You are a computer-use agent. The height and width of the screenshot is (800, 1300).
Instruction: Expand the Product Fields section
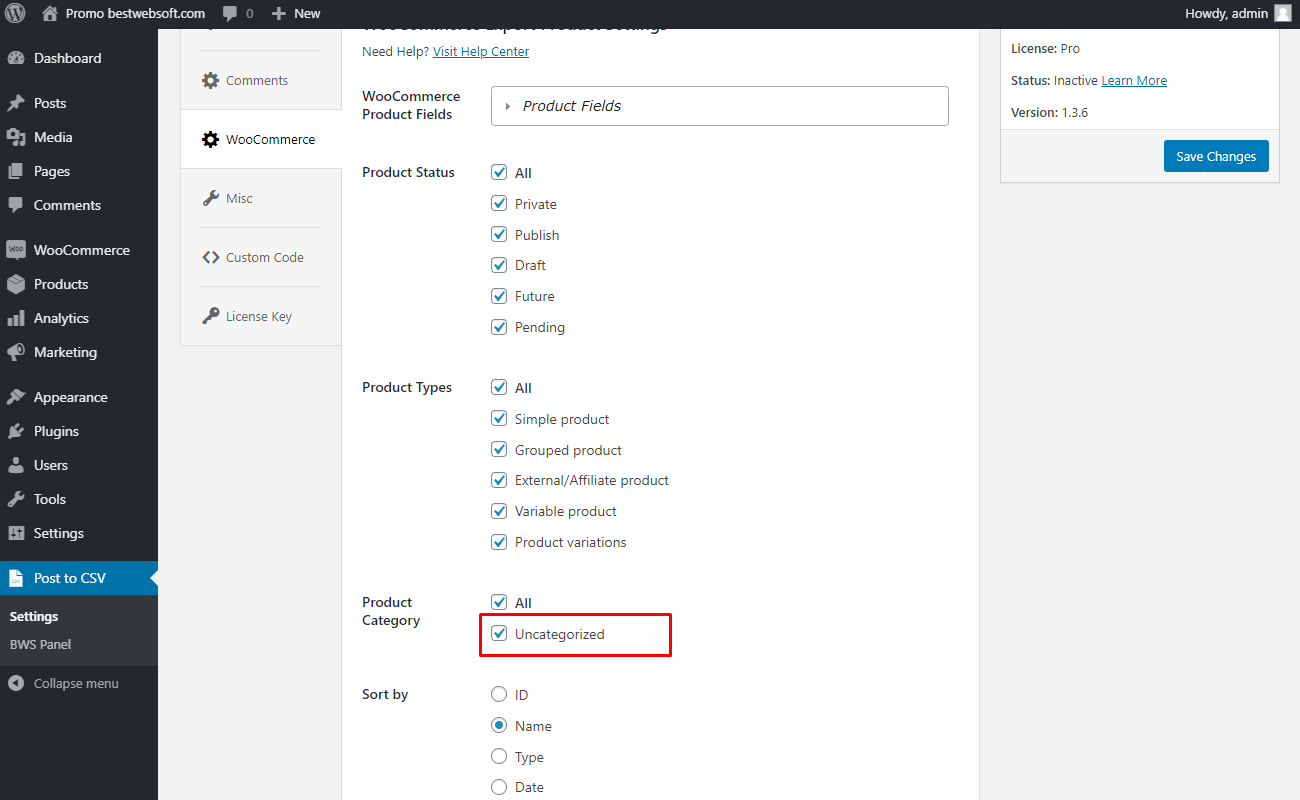(719, 106)
